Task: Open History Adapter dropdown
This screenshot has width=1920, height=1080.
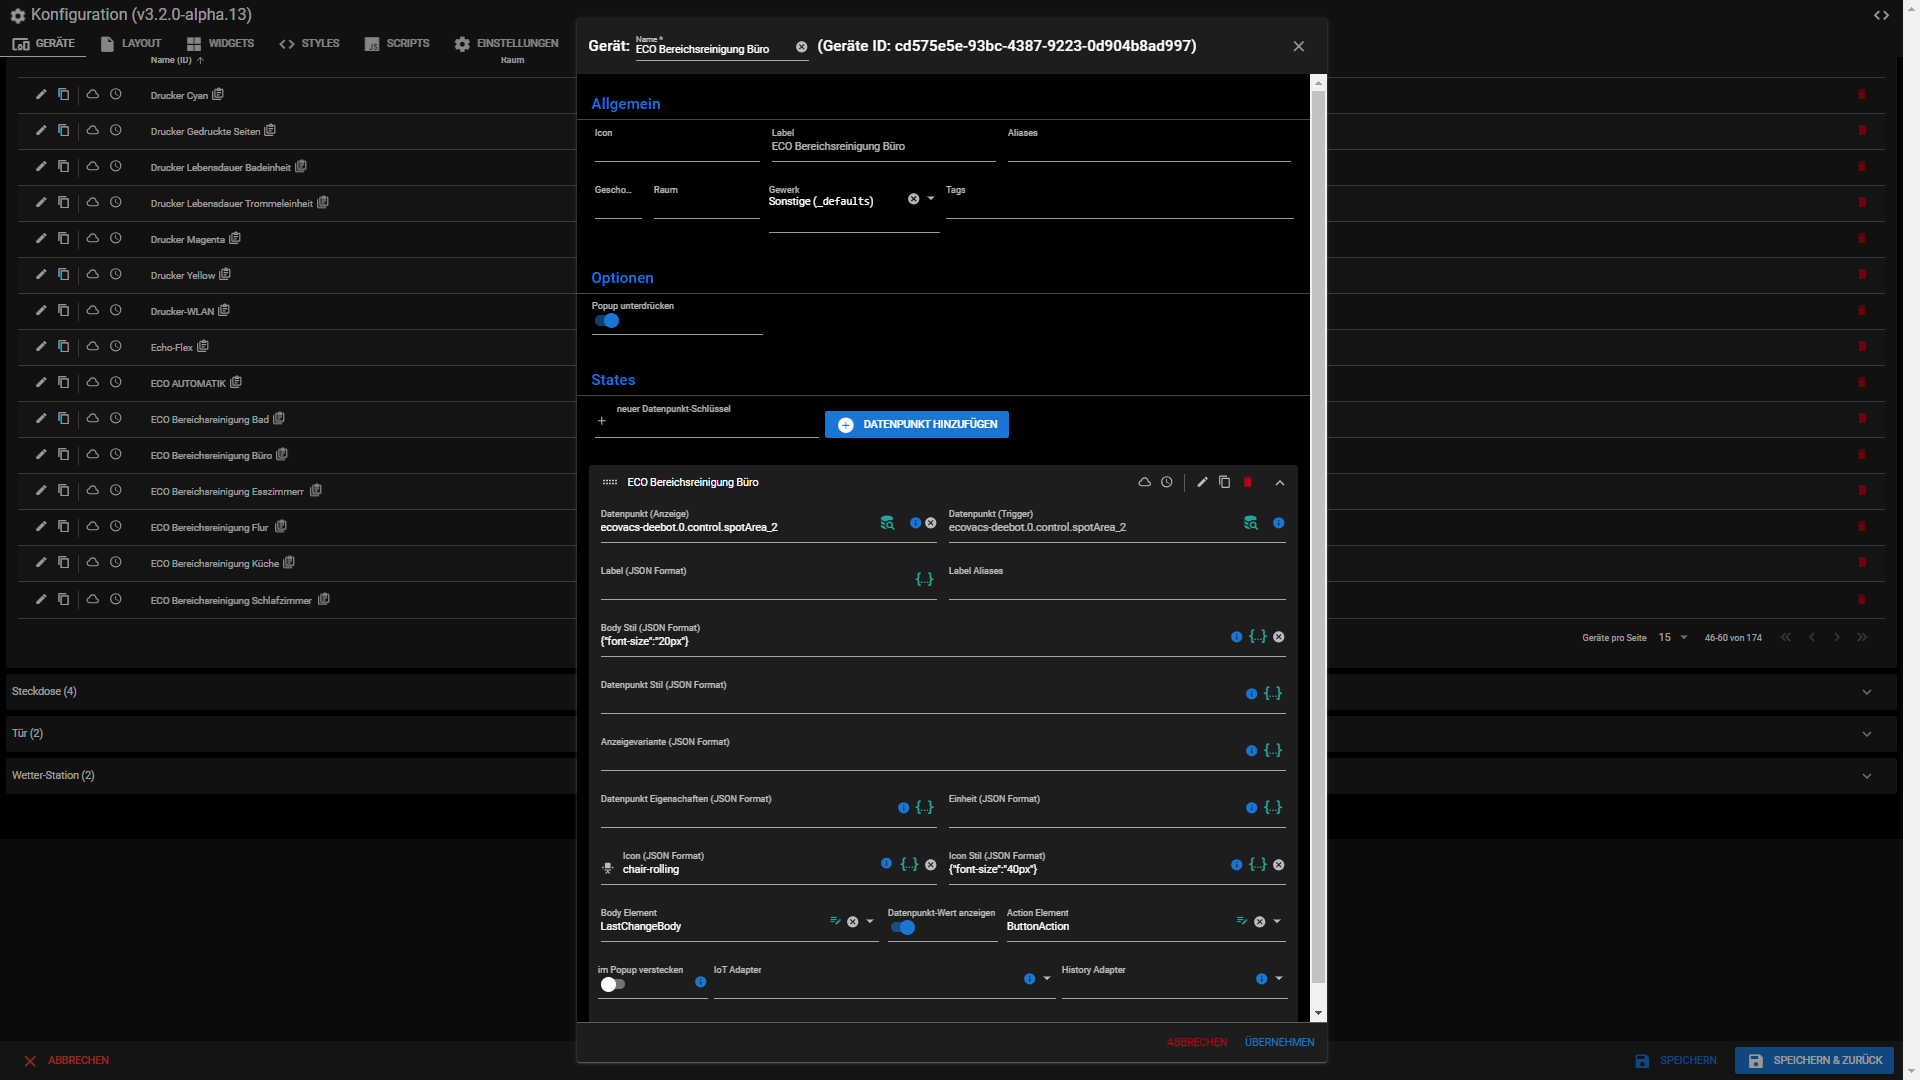Action: 1279,979
